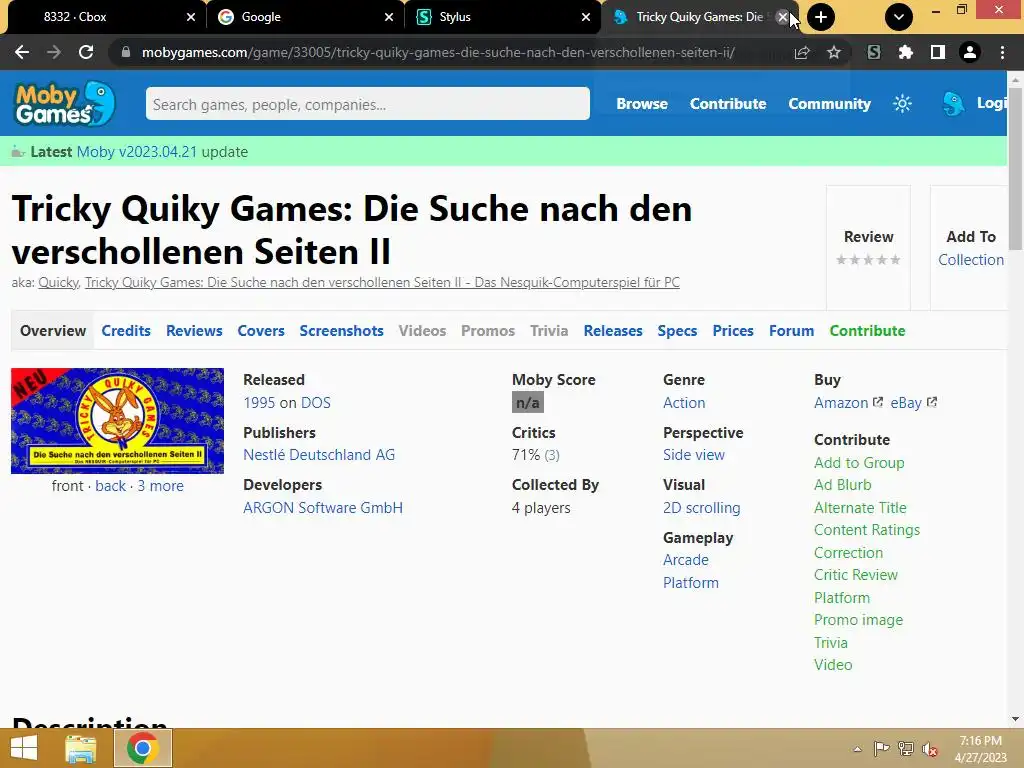Open the Windows Start button

coord(24,748)
